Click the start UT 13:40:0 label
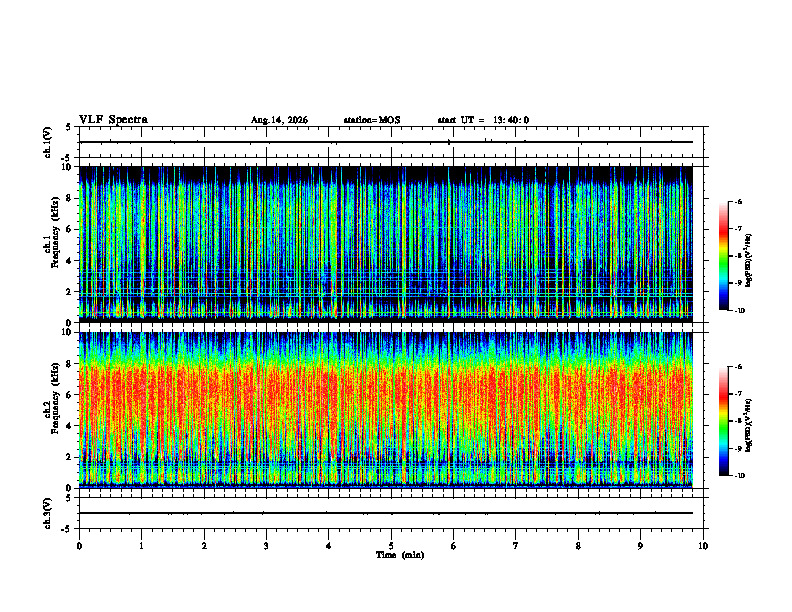This screenshot has height=612, width=792. 483,120
